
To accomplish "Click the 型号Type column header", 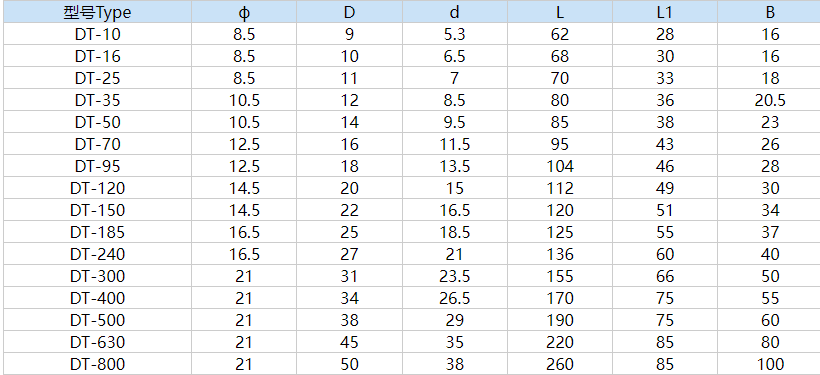I will click(x=97, y=13).
